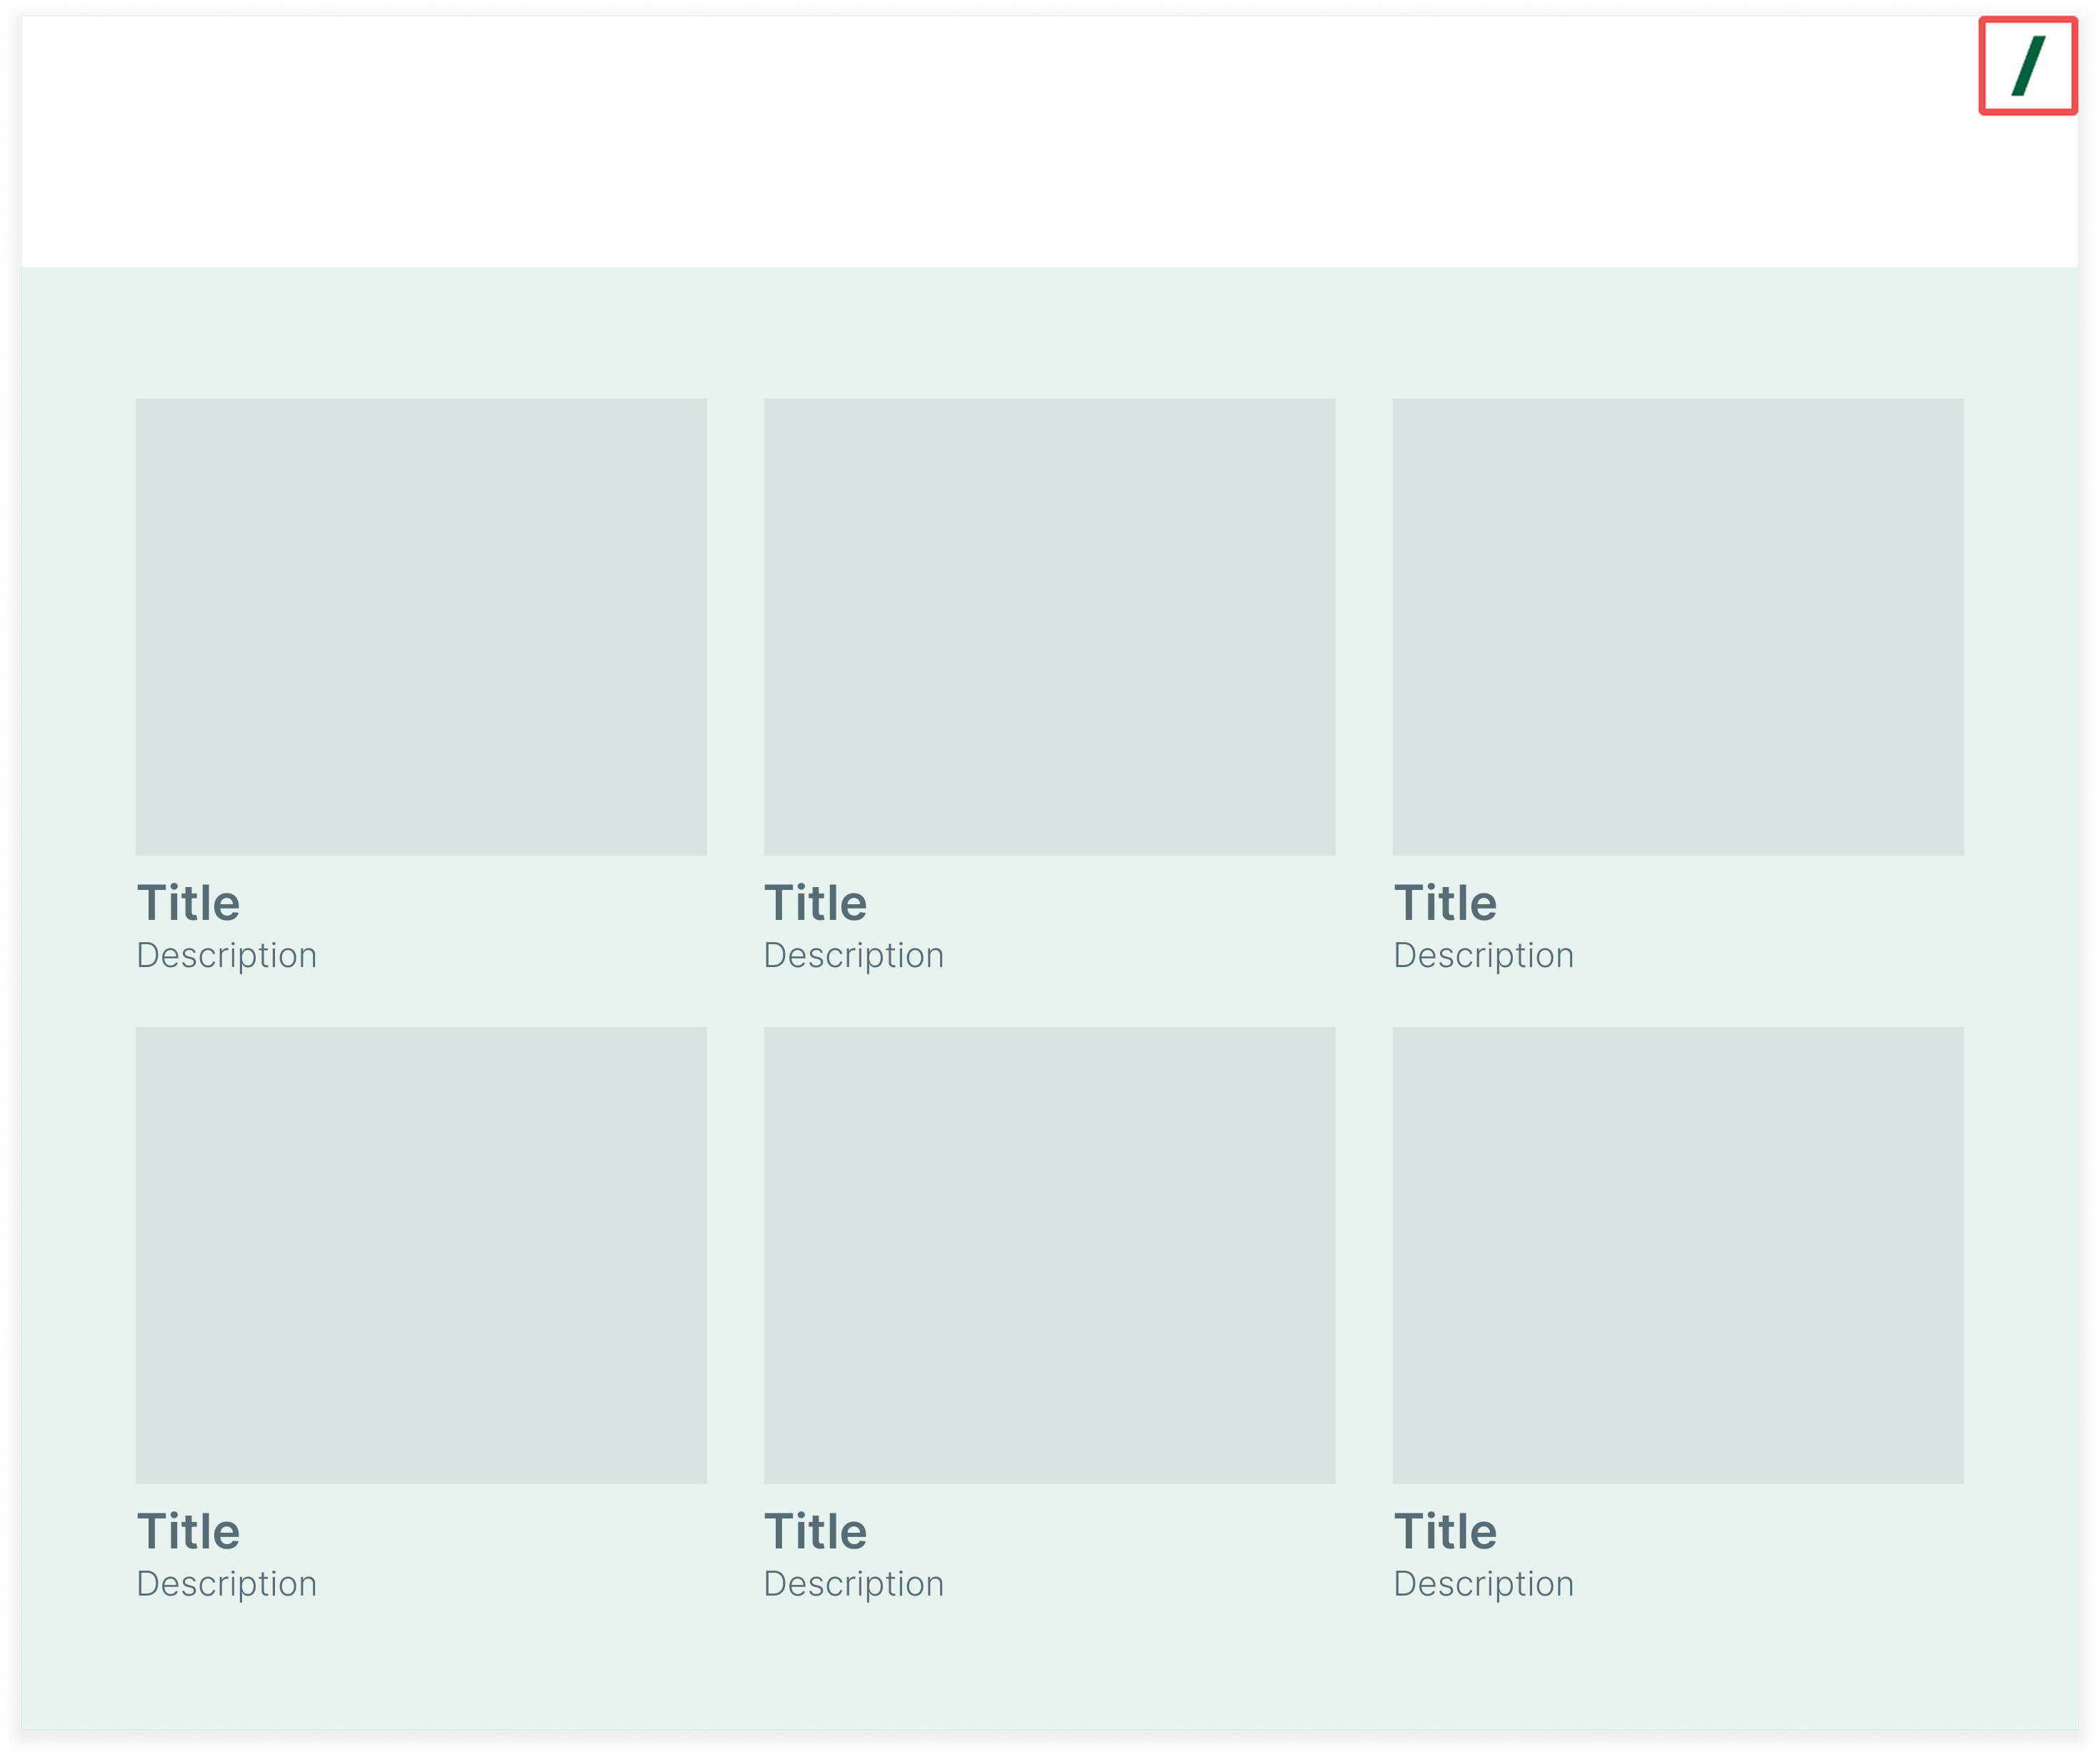
Task: Click the Title of the top-left card
Action: (188, 903)
